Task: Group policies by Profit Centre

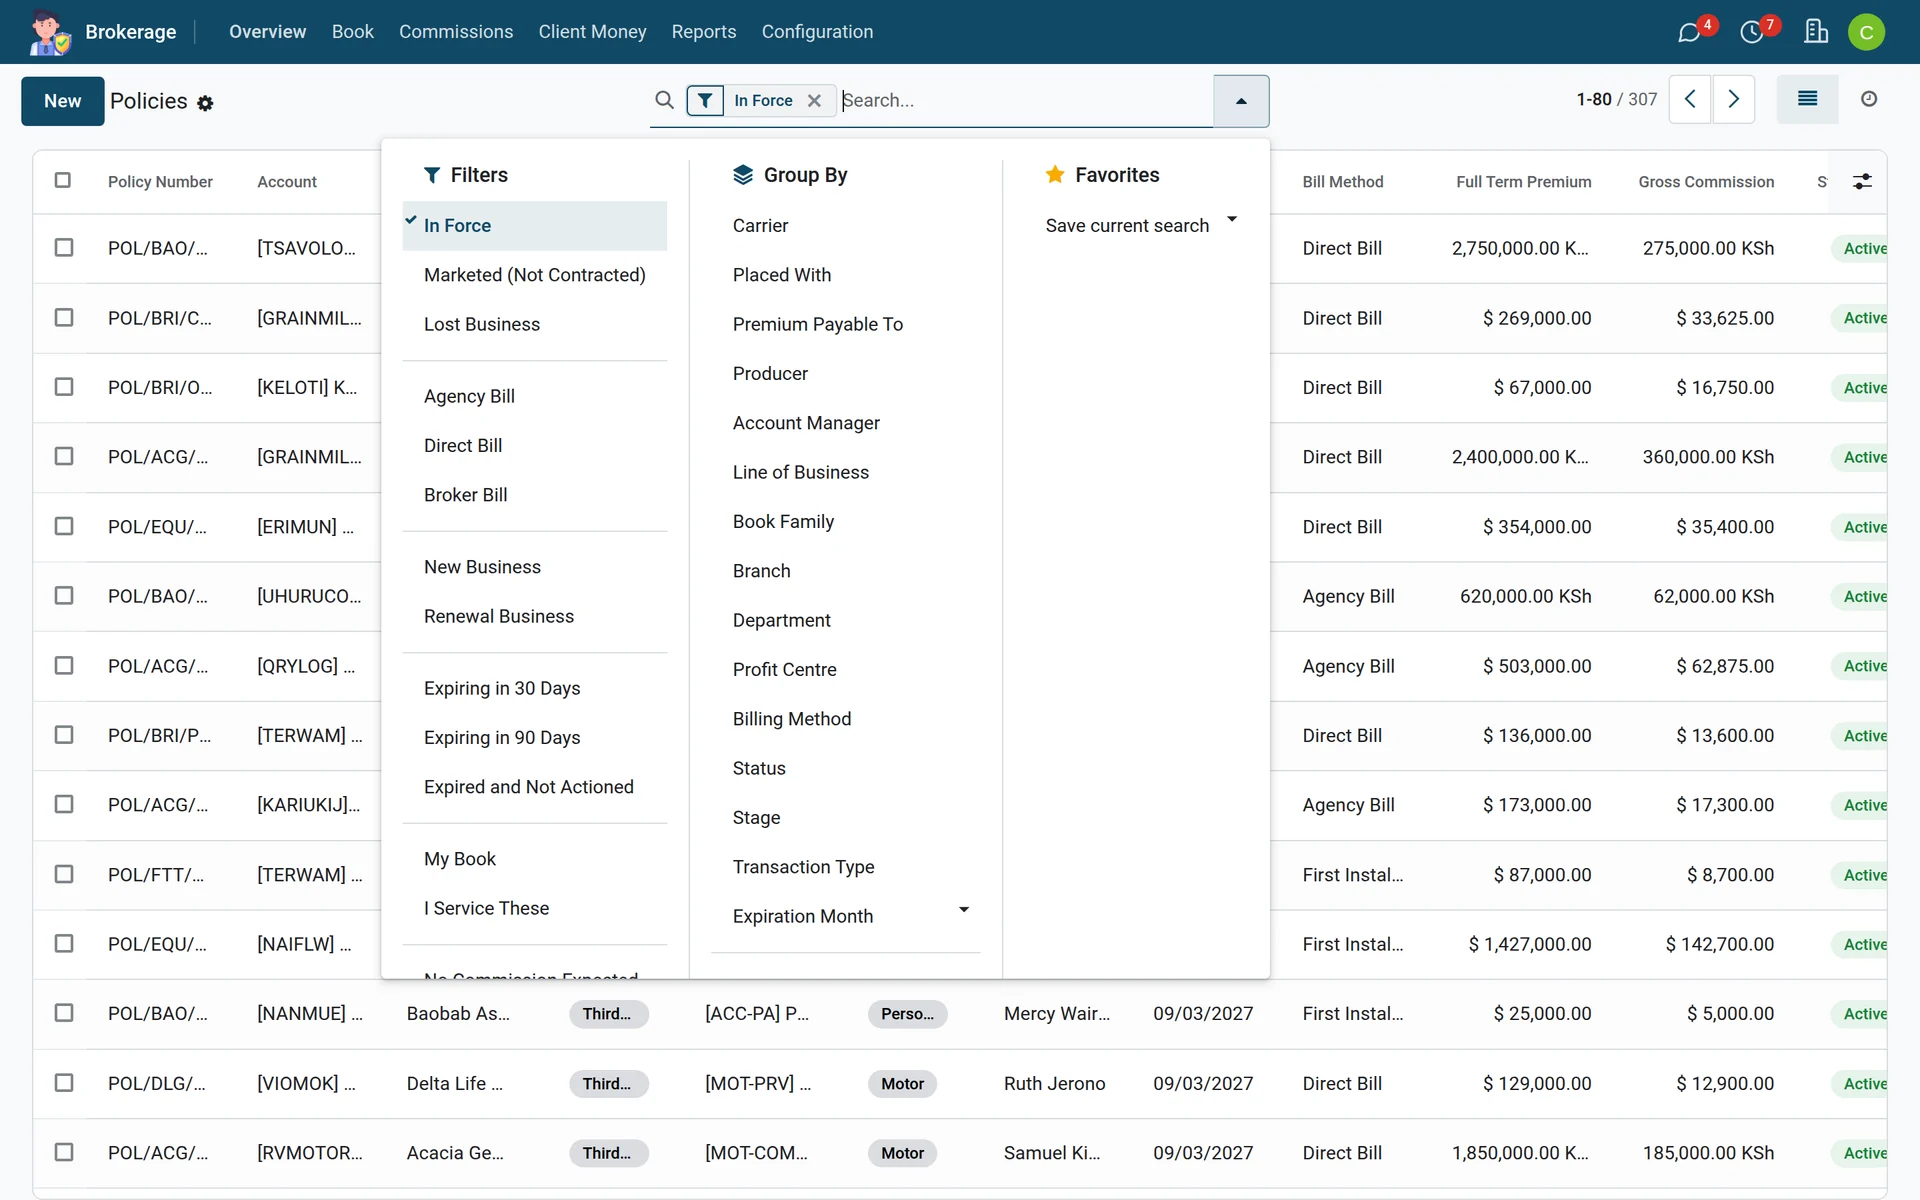Action: tap(845, 670)
